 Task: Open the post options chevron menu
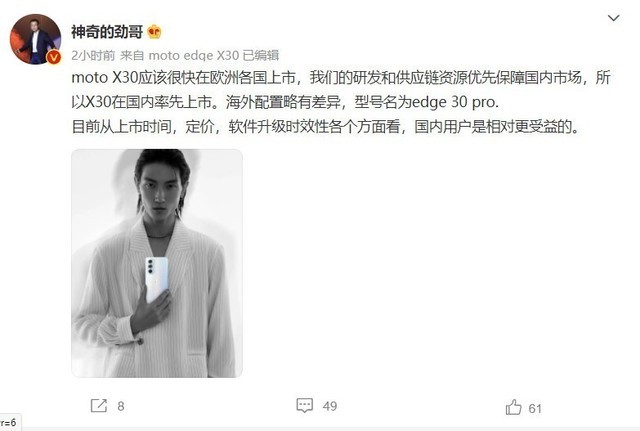click(x=613, y=18)
